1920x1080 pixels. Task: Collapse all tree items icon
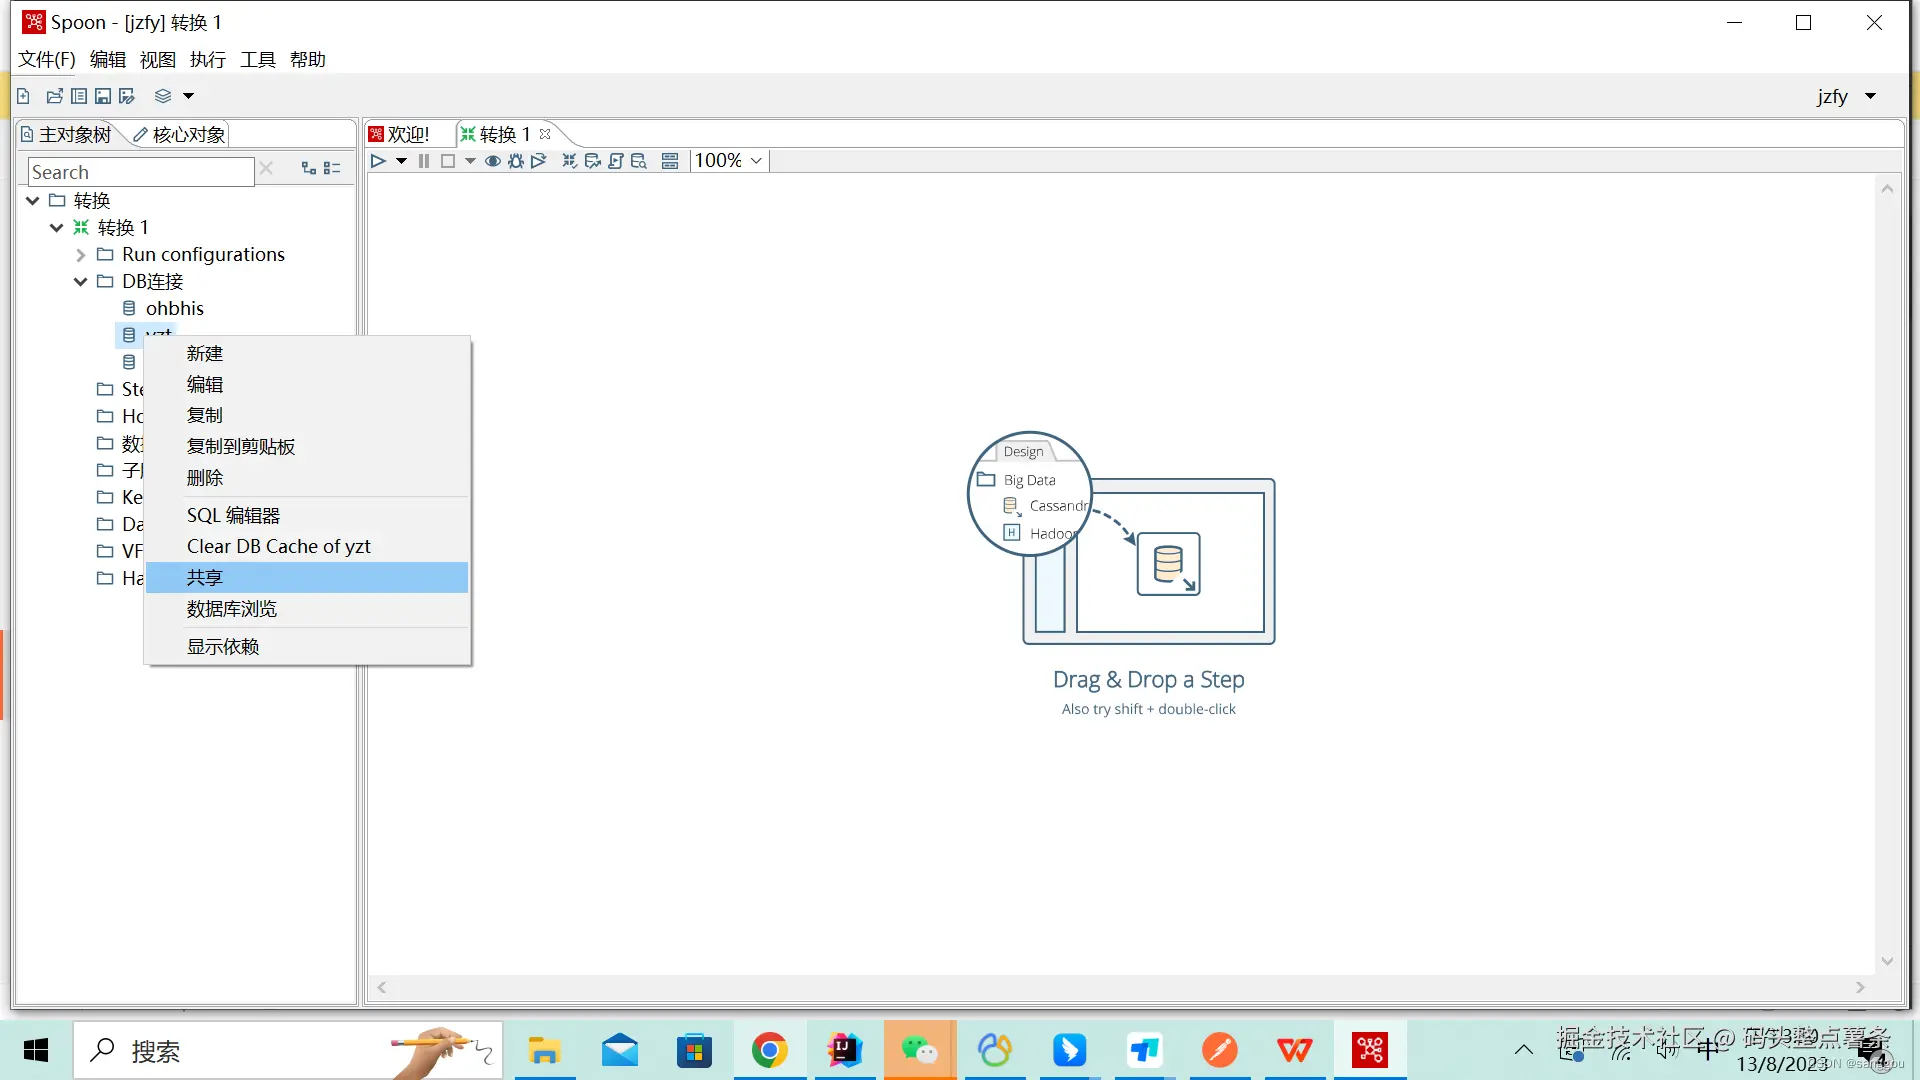(x=333, y=169)
